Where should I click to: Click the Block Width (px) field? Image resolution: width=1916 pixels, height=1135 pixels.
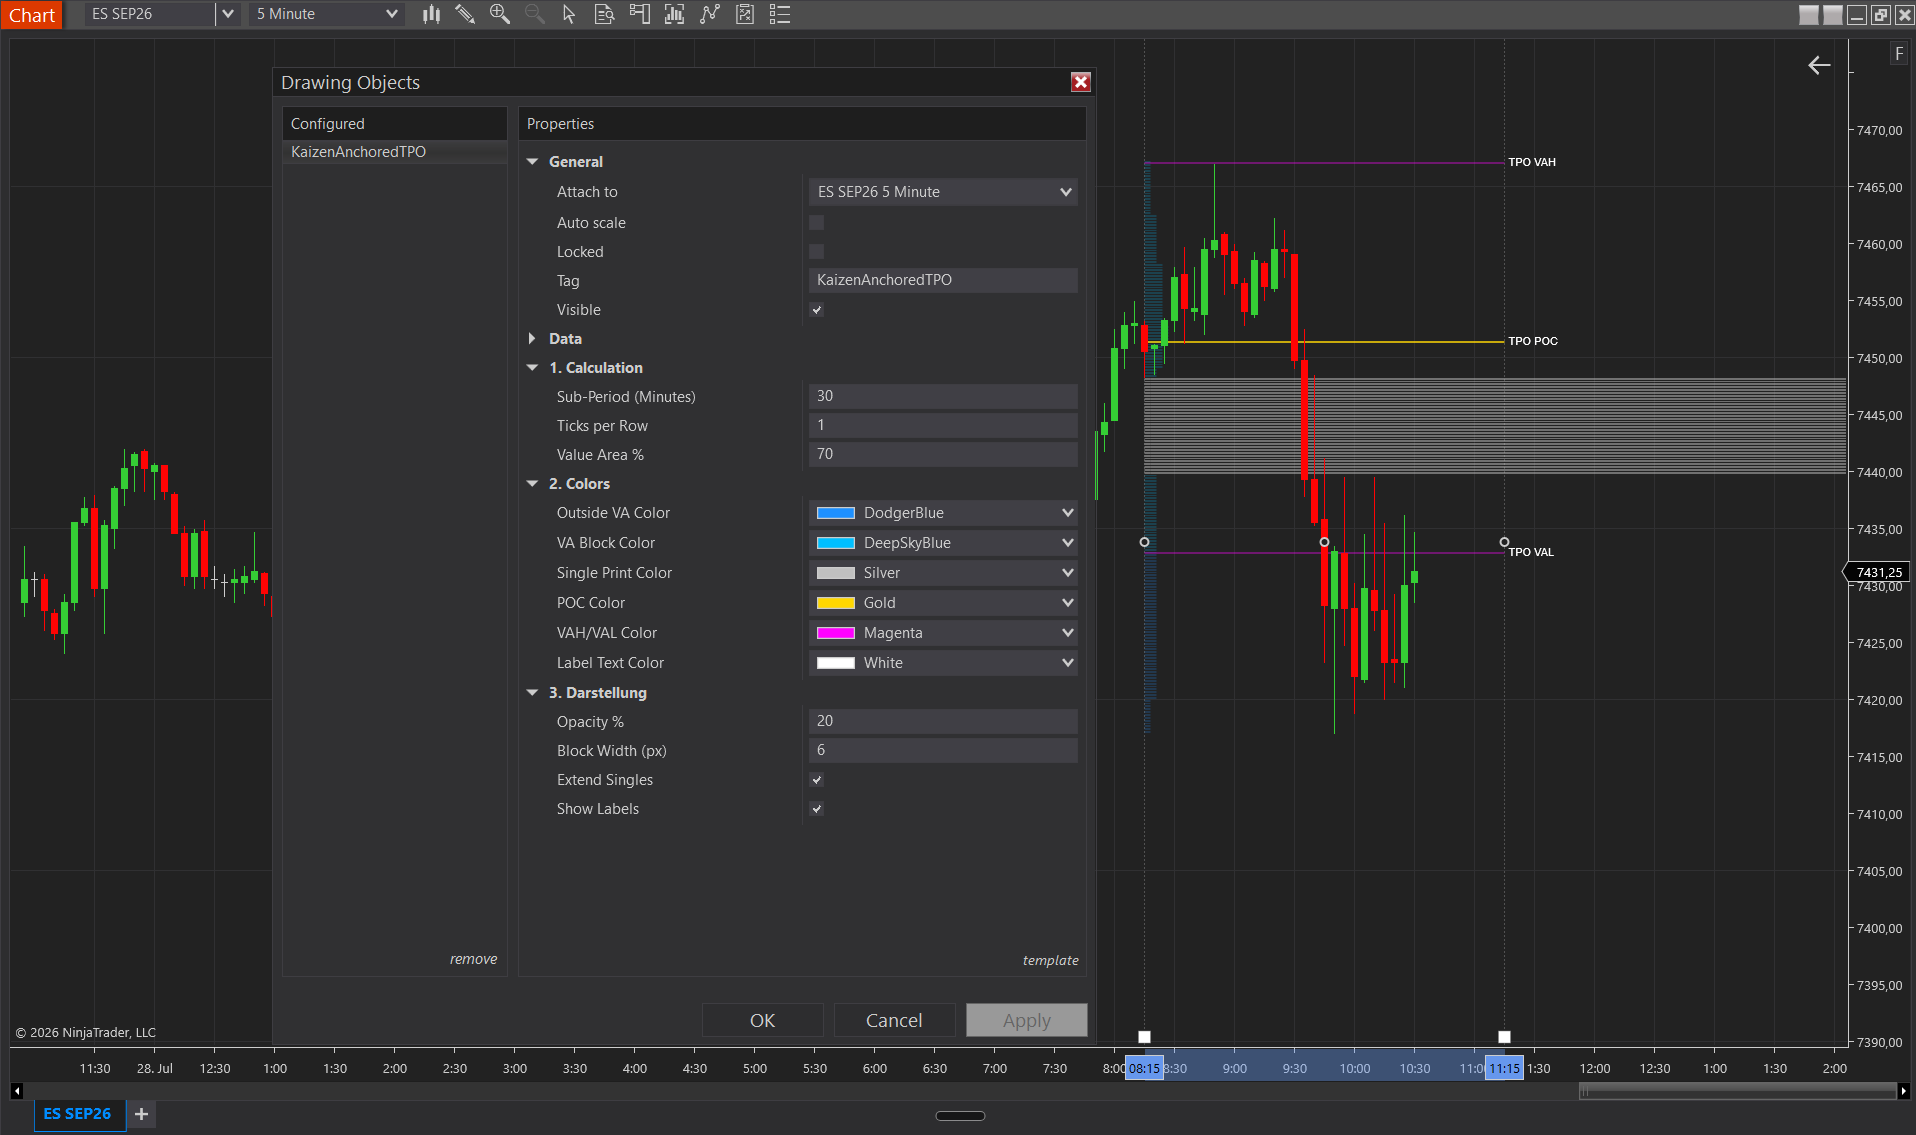click(x=943, y=750)
